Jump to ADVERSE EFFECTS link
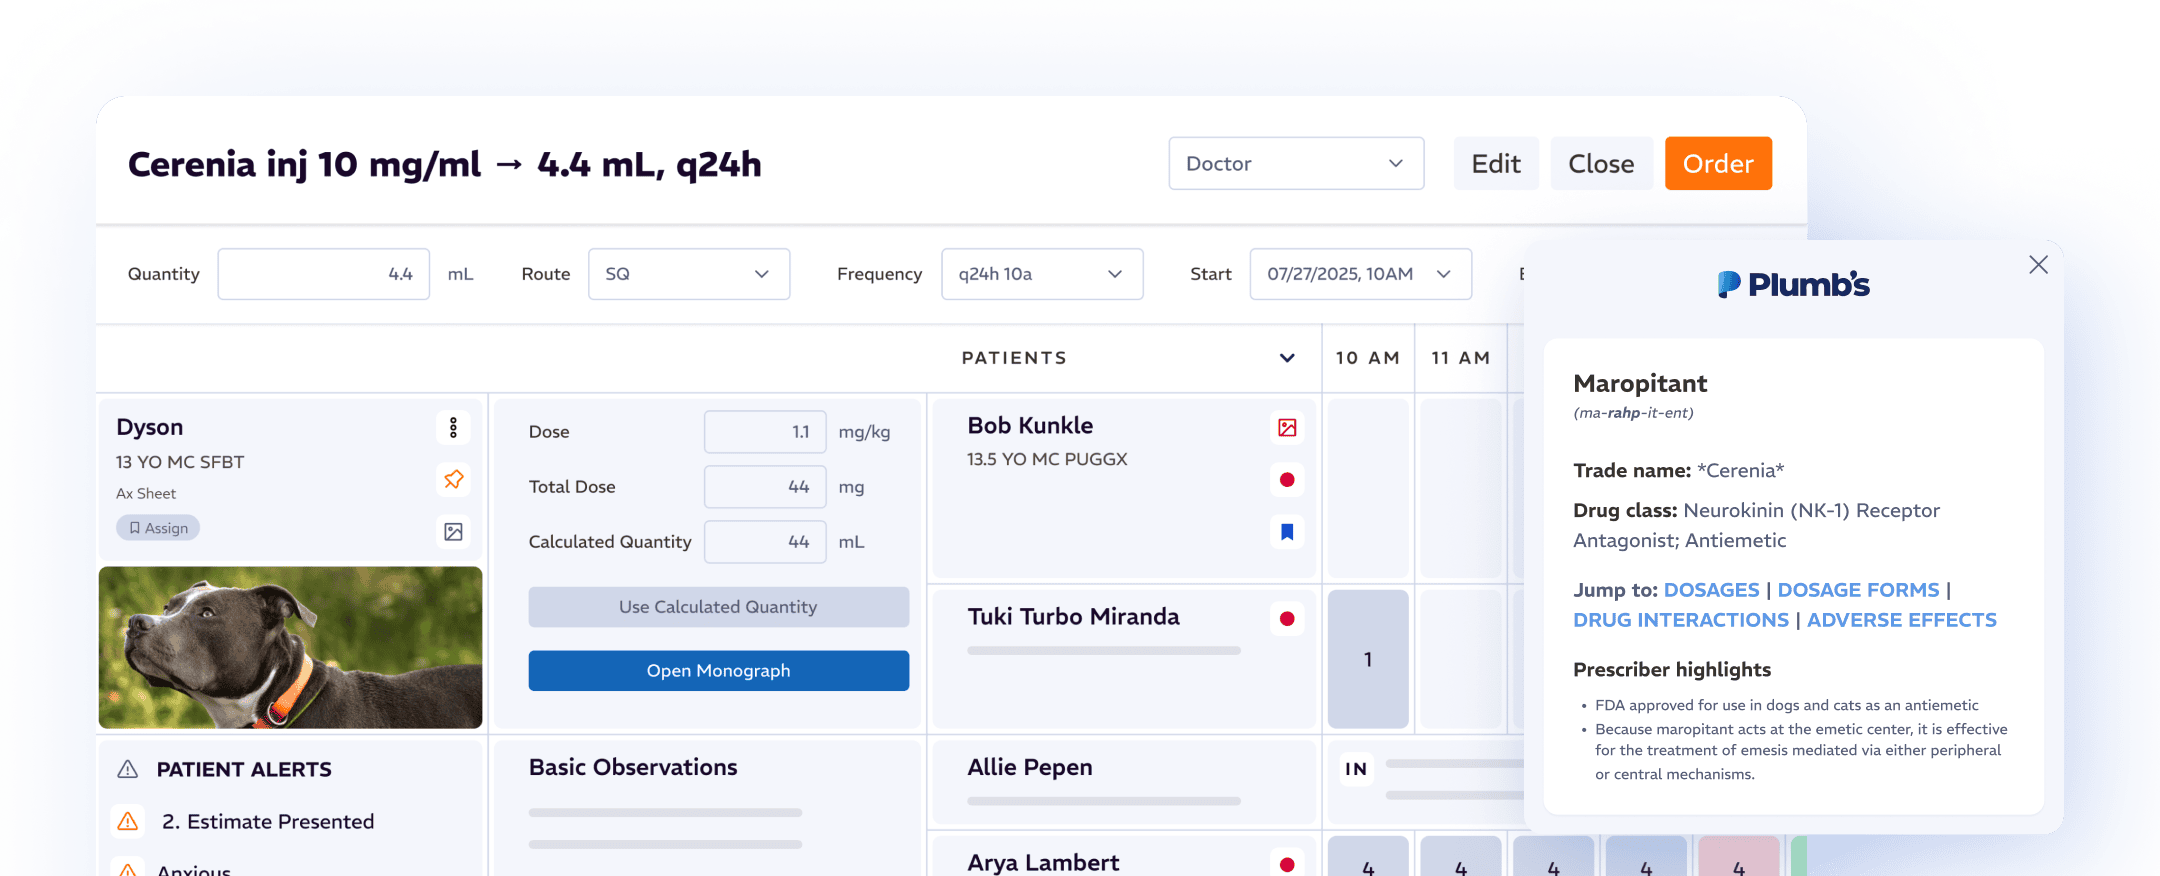The width and height of the screenshot is (2160, 876). (1901, 620)
